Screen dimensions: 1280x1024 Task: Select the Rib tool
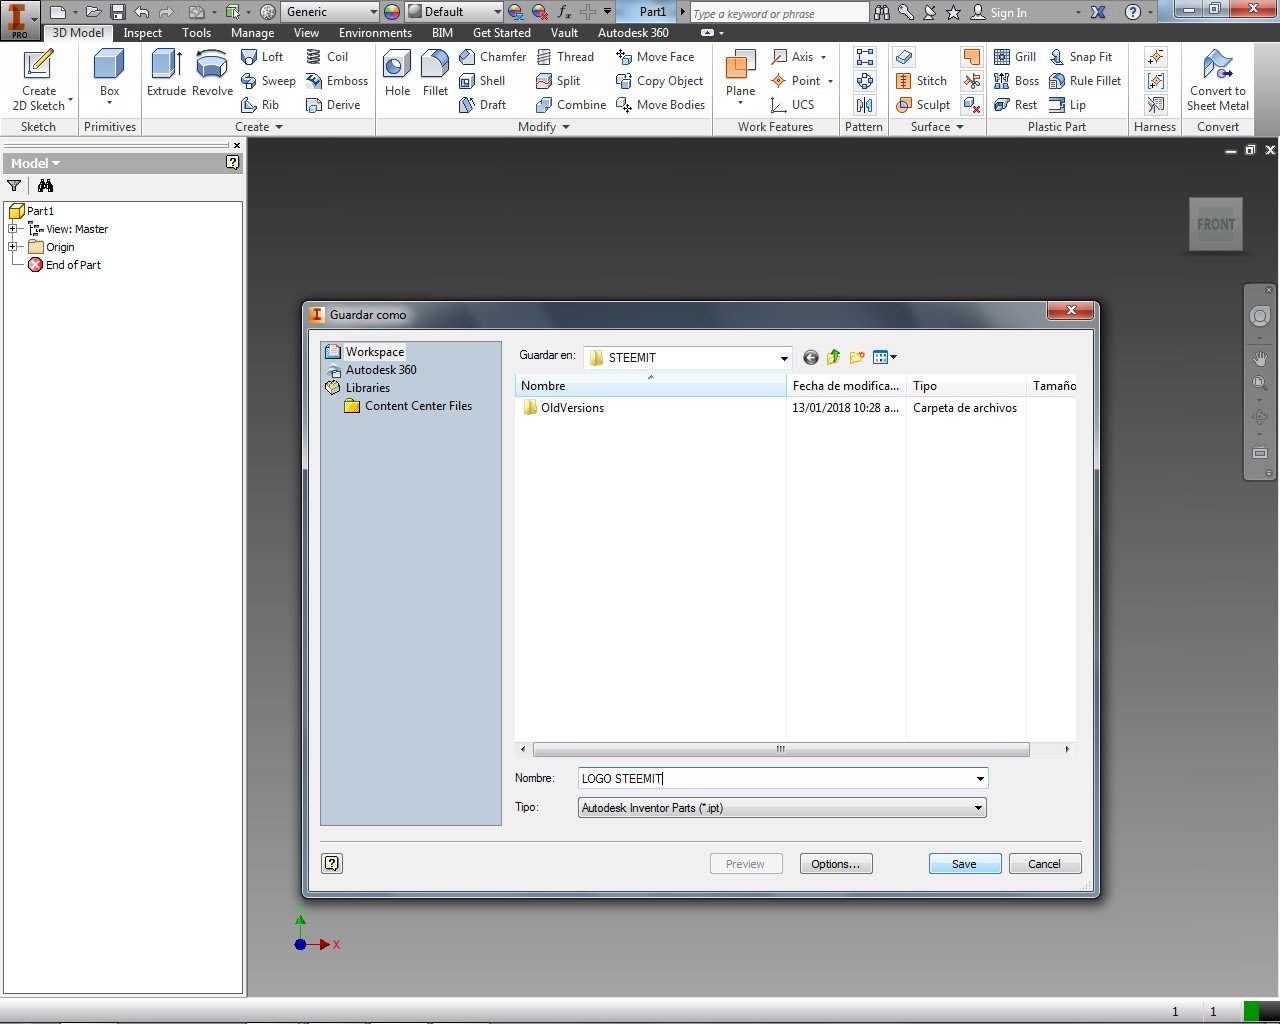pos(260,105)
